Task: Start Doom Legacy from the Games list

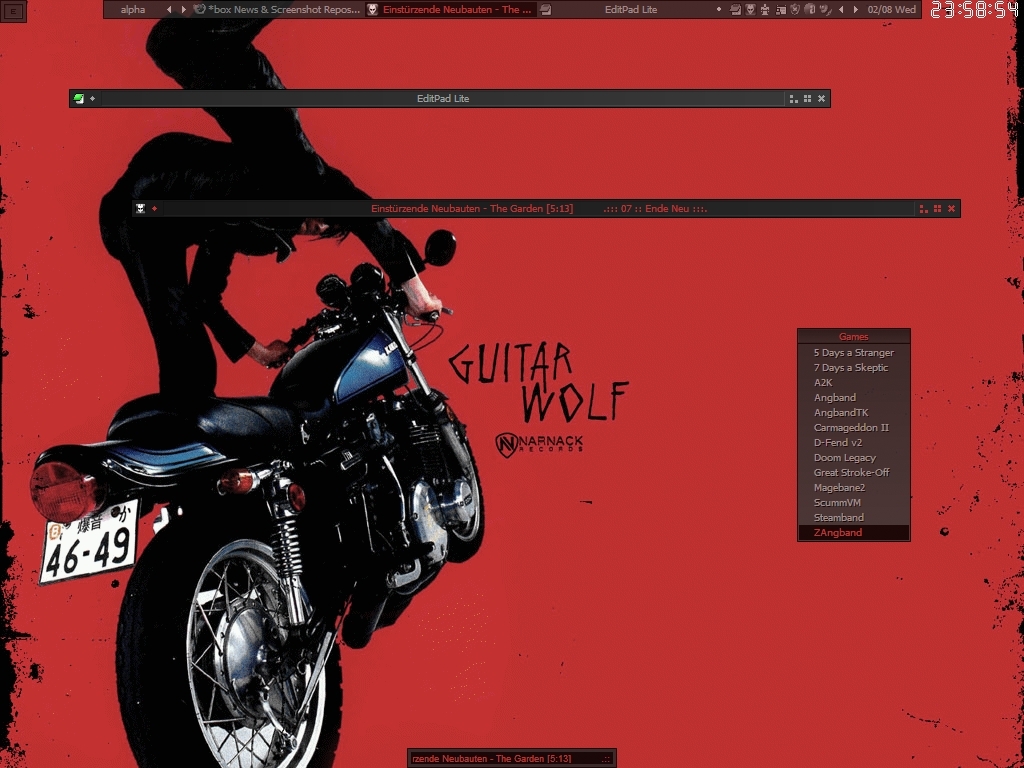Action: (844, 458)
